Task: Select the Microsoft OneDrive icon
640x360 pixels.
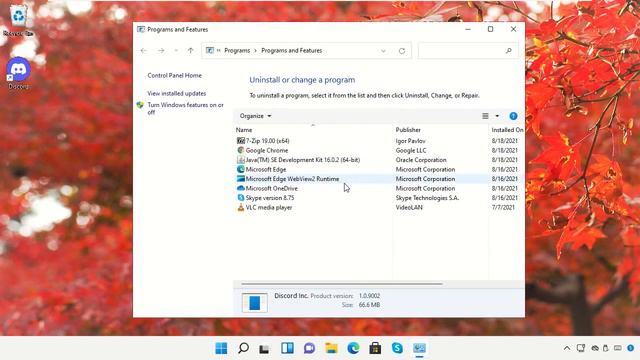Action: coord(241,188)
